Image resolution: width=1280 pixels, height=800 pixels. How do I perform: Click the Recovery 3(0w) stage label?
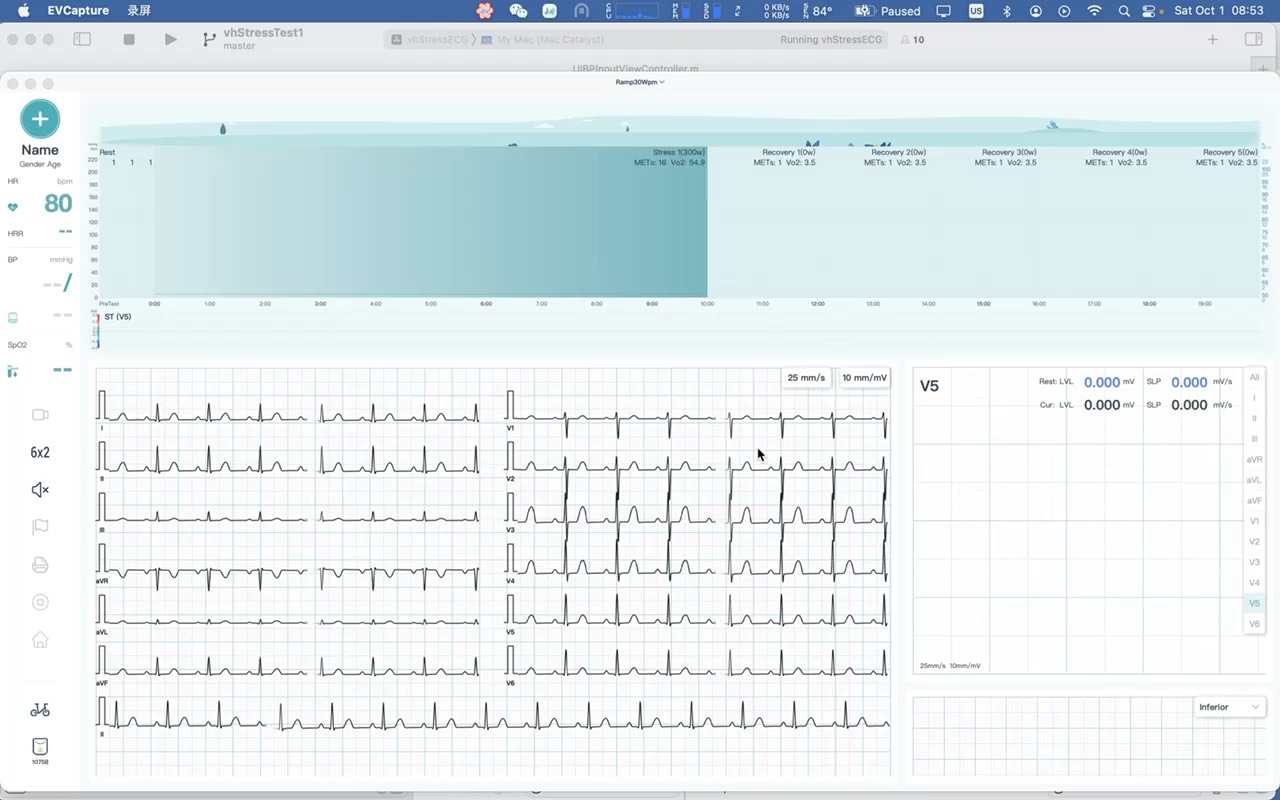tap(1009, 153)
